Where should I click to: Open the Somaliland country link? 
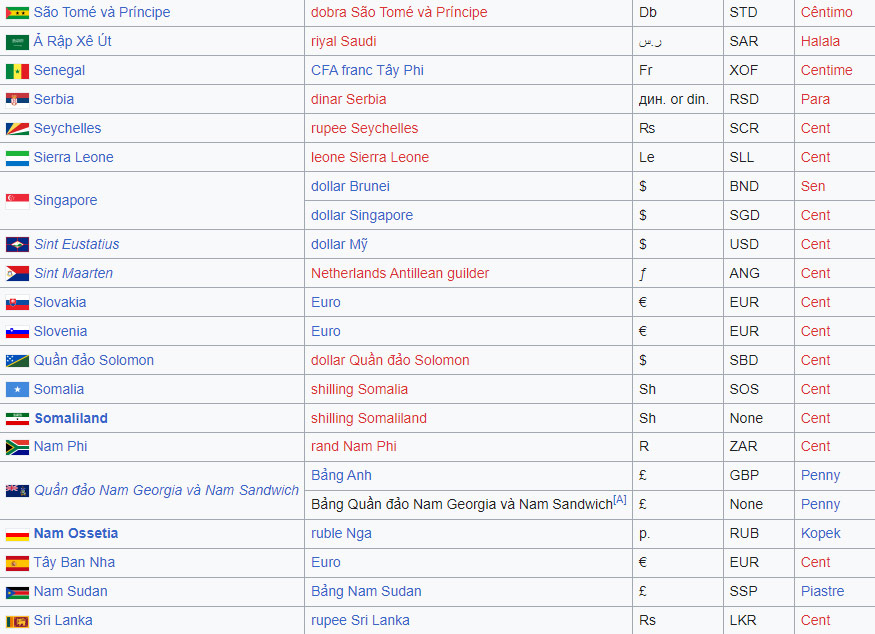71,418
